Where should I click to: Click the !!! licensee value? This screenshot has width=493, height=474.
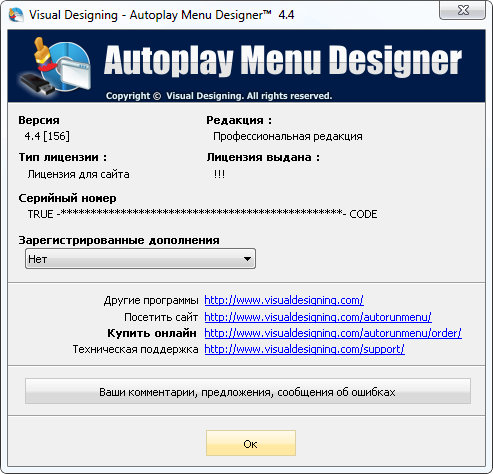tap(219, 174)
